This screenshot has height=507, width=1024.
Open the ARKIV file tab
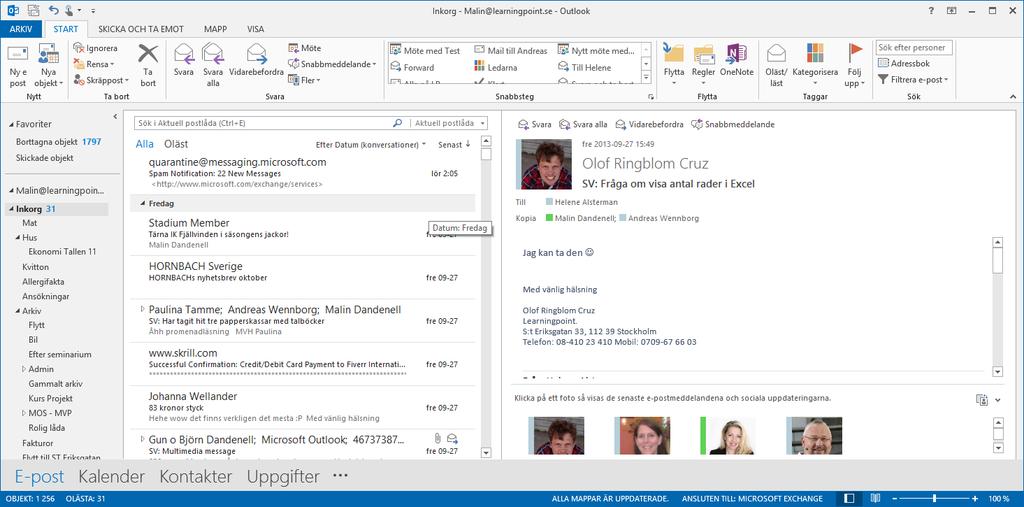point(21,29)
